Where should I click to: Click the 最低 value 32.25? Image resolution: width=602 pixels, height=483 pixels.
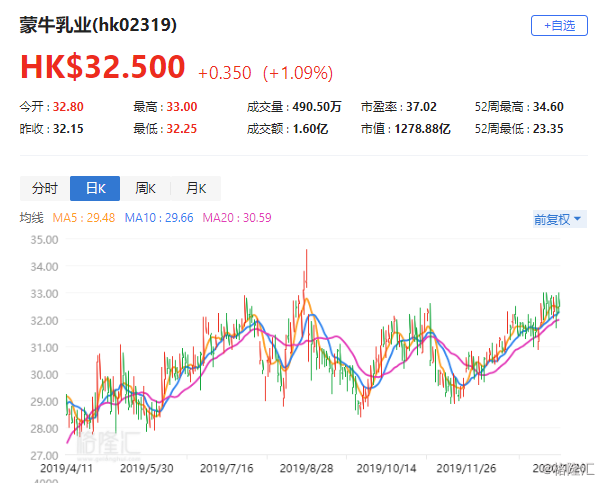click(182, 129)
